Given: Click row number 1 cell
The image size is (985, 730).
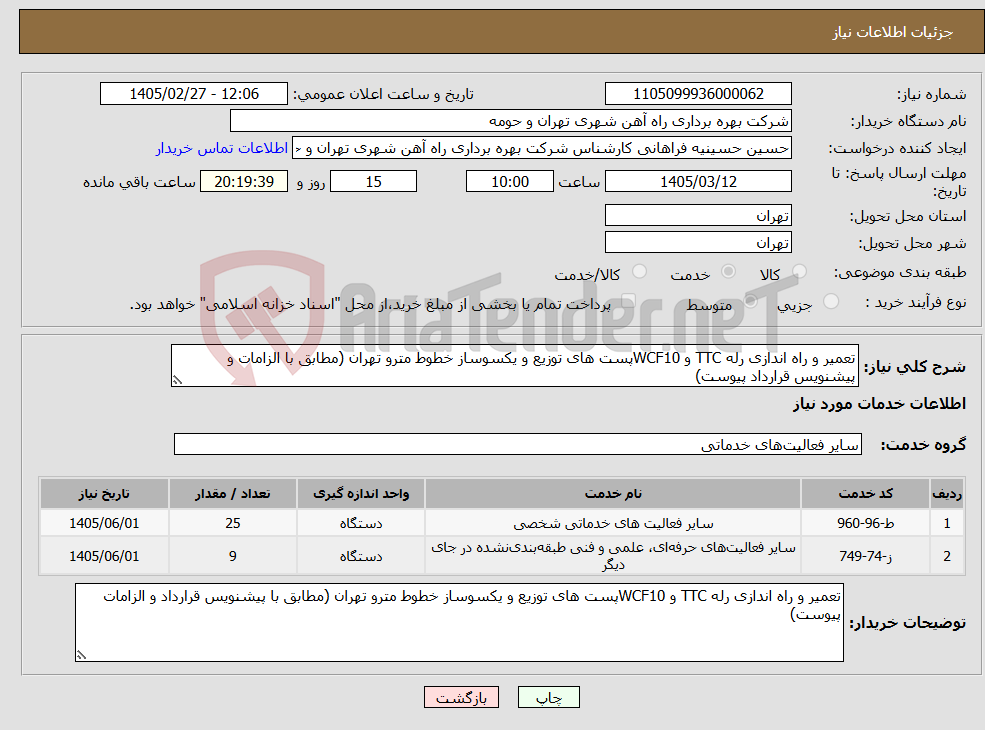Looking at the screenshot, I should pos(947,523).
